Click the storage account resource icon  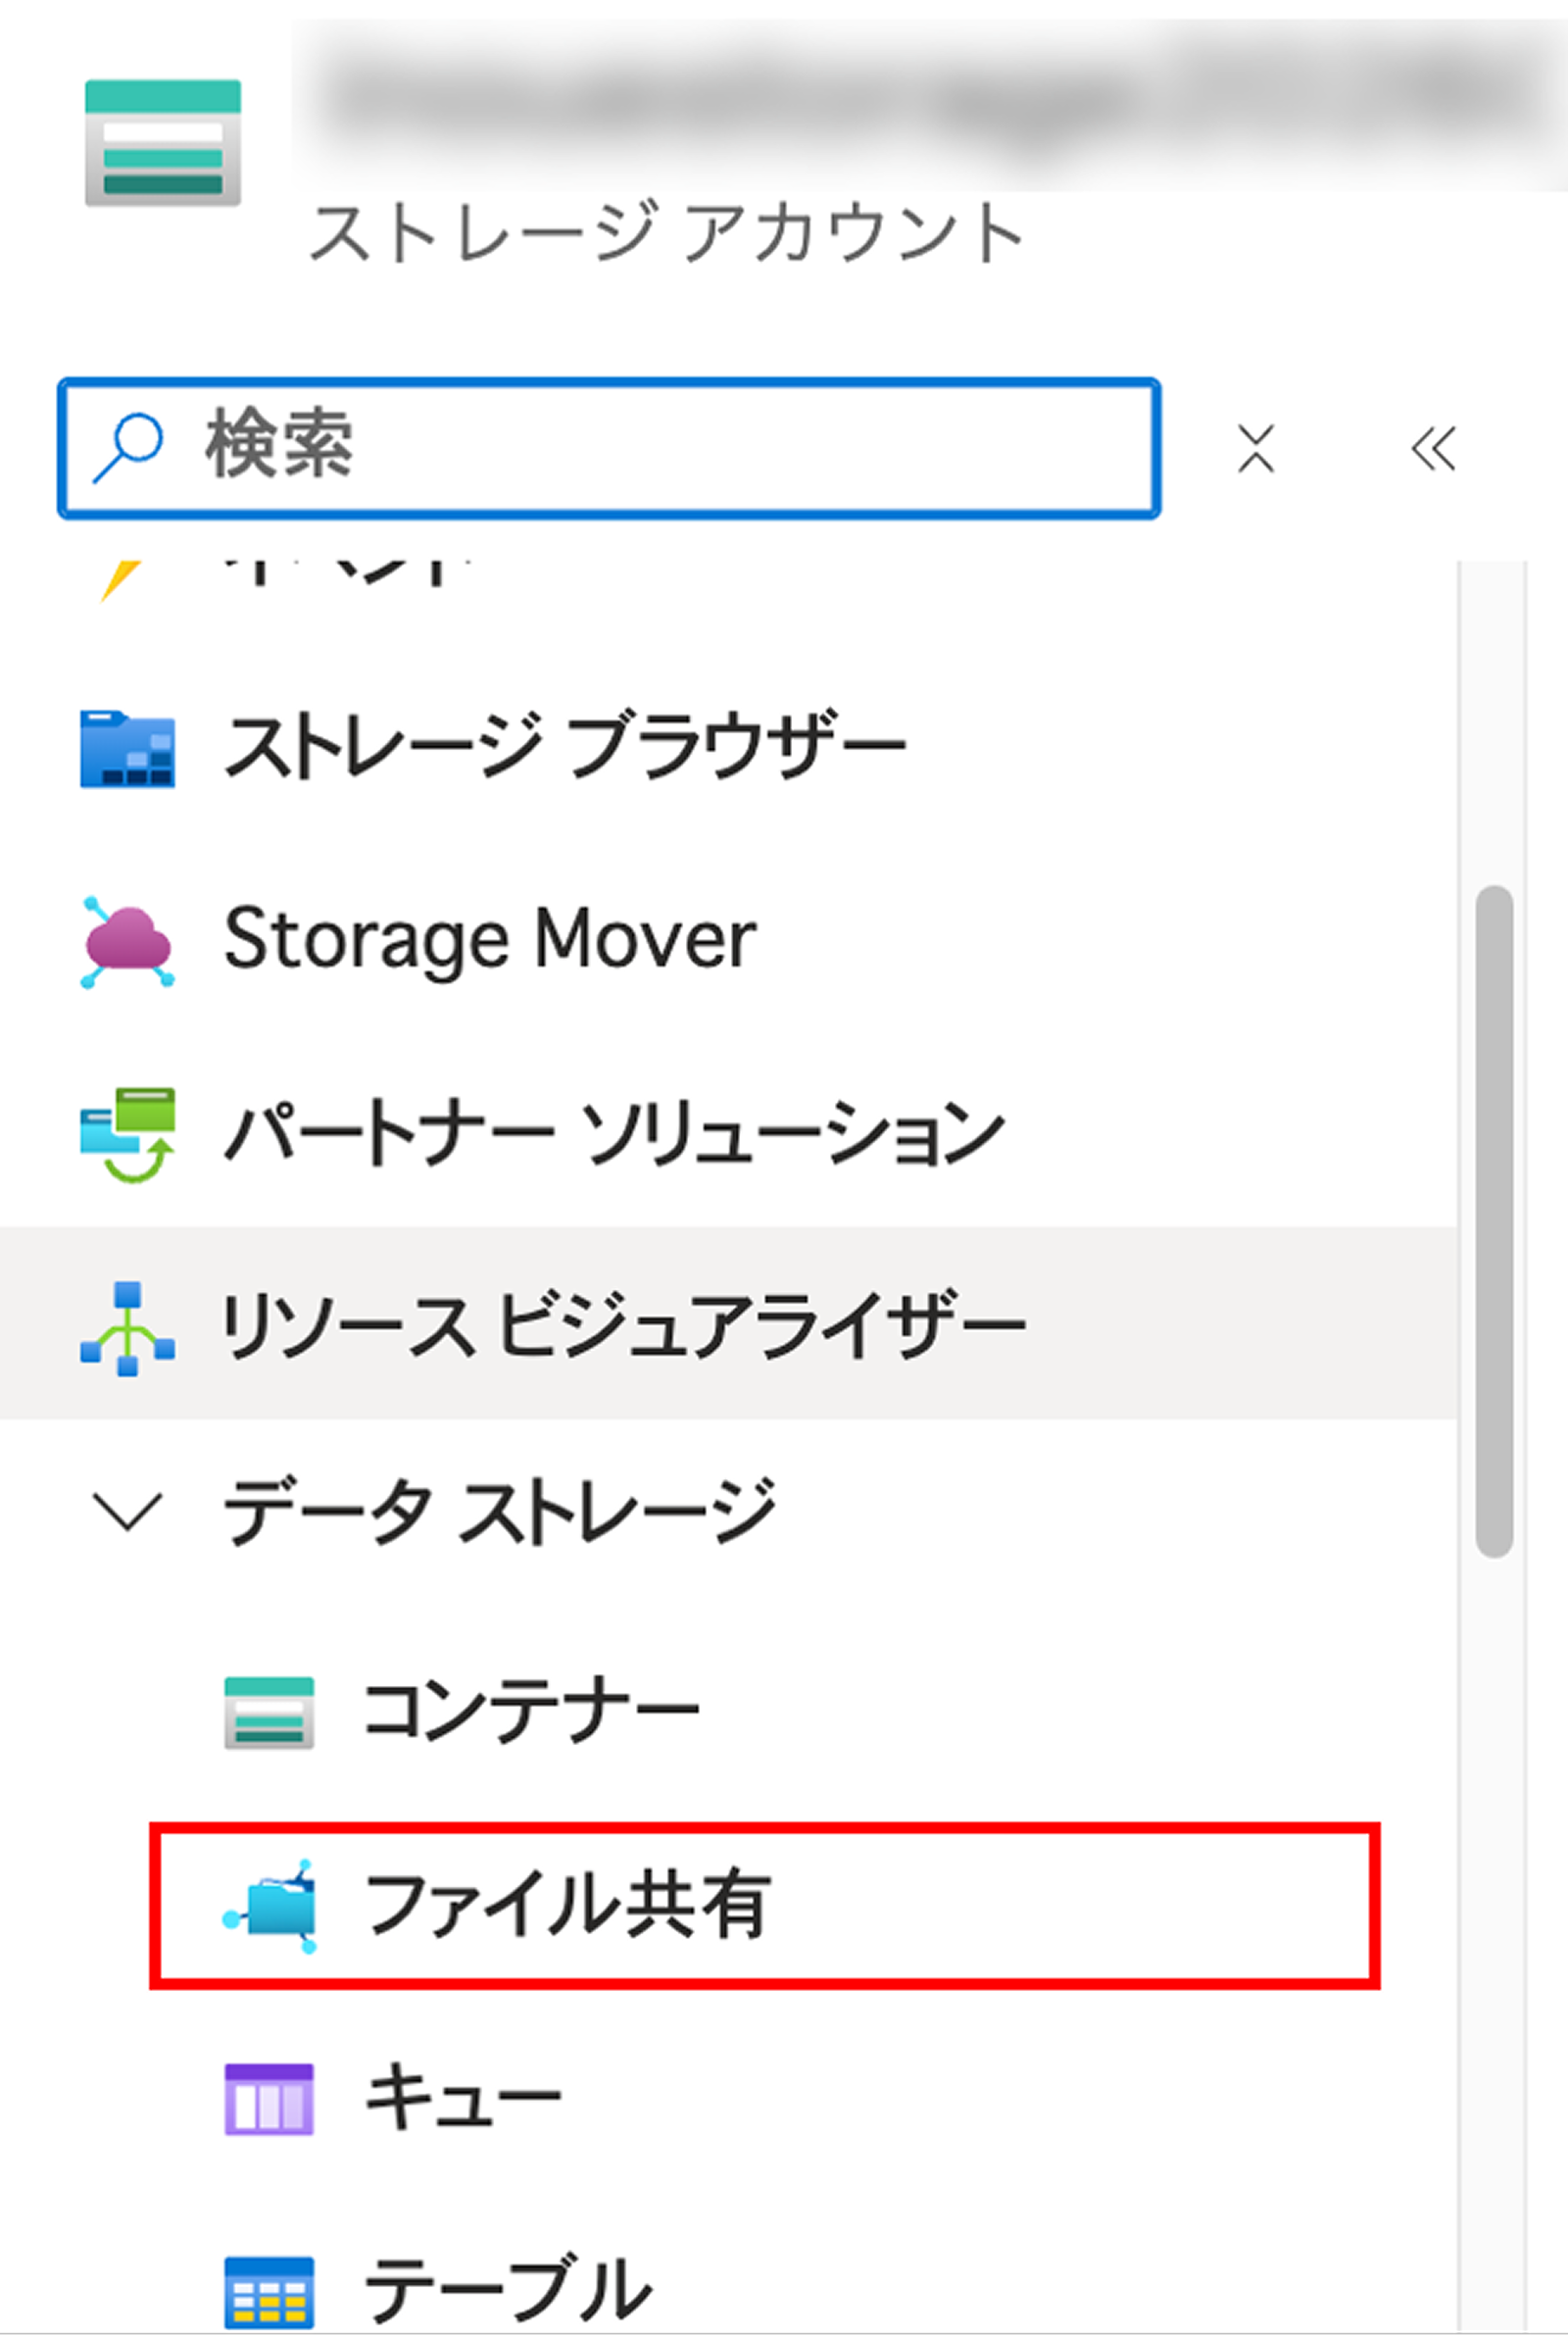point(162,143)
